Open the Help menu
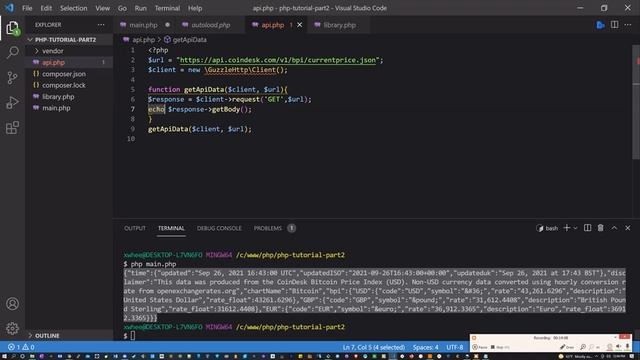The image size is (640, 360). pos(195,8)
